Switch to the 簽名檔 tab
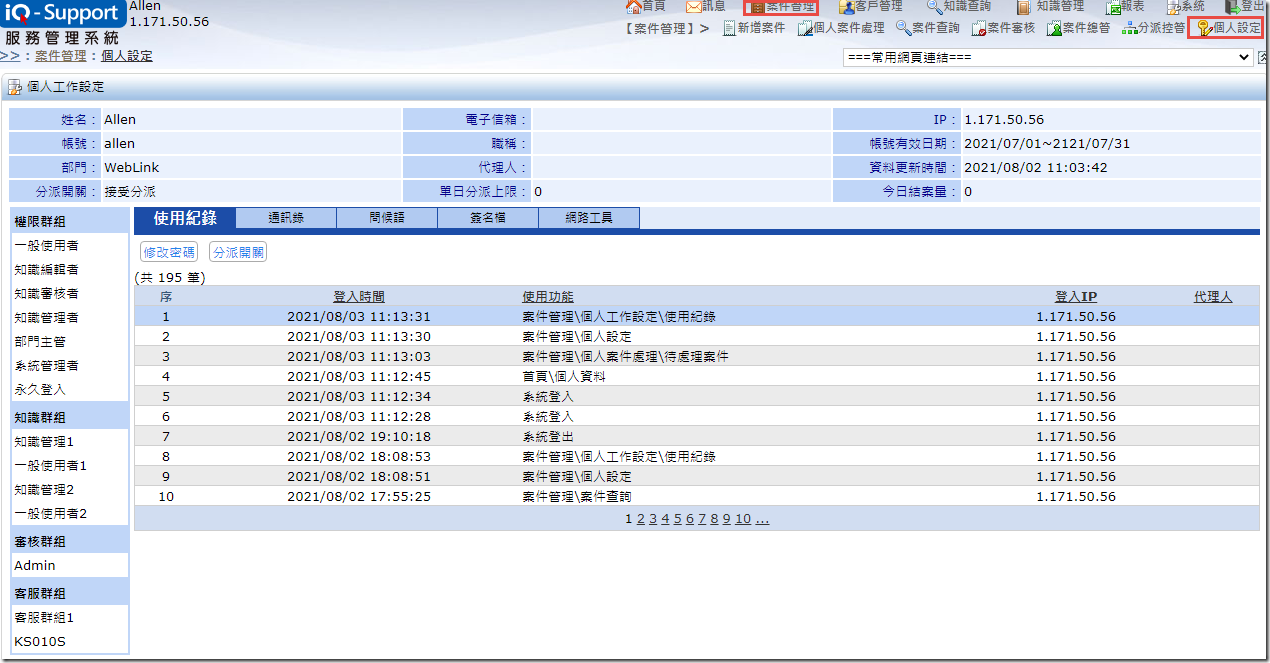The image size is (1270, 663). coord(487,218)
